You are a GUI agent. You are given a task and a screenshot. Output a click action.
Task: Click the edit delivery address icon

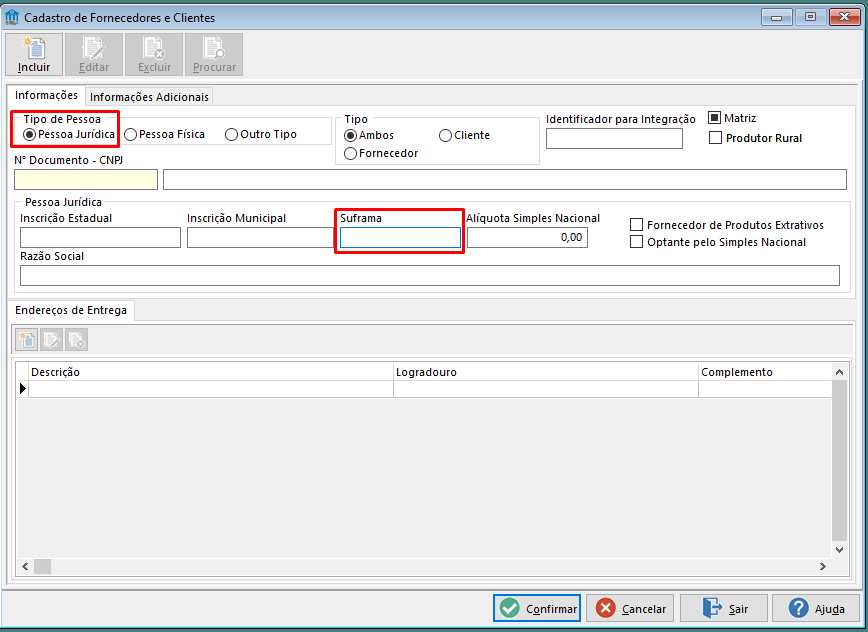51,340
